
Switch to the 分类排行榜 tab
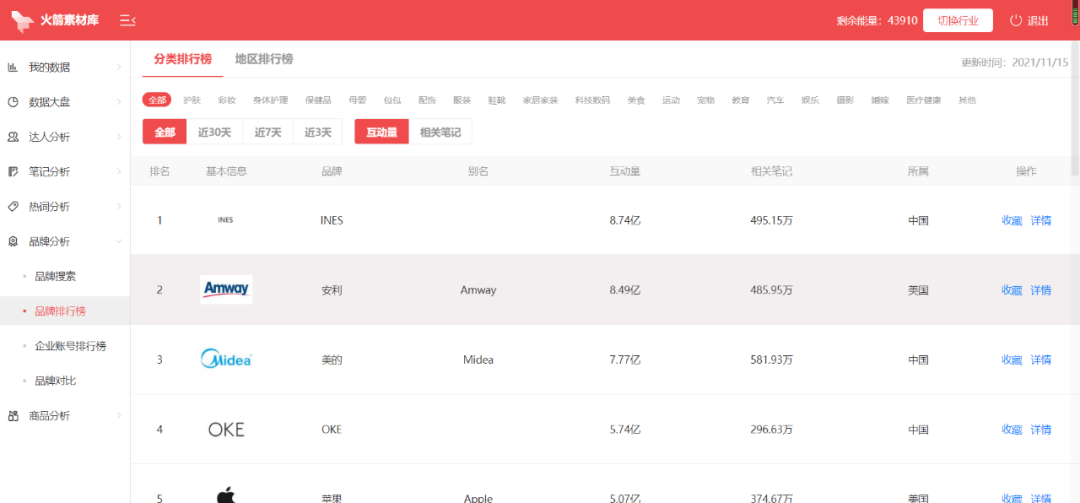(x=183, y=59)
